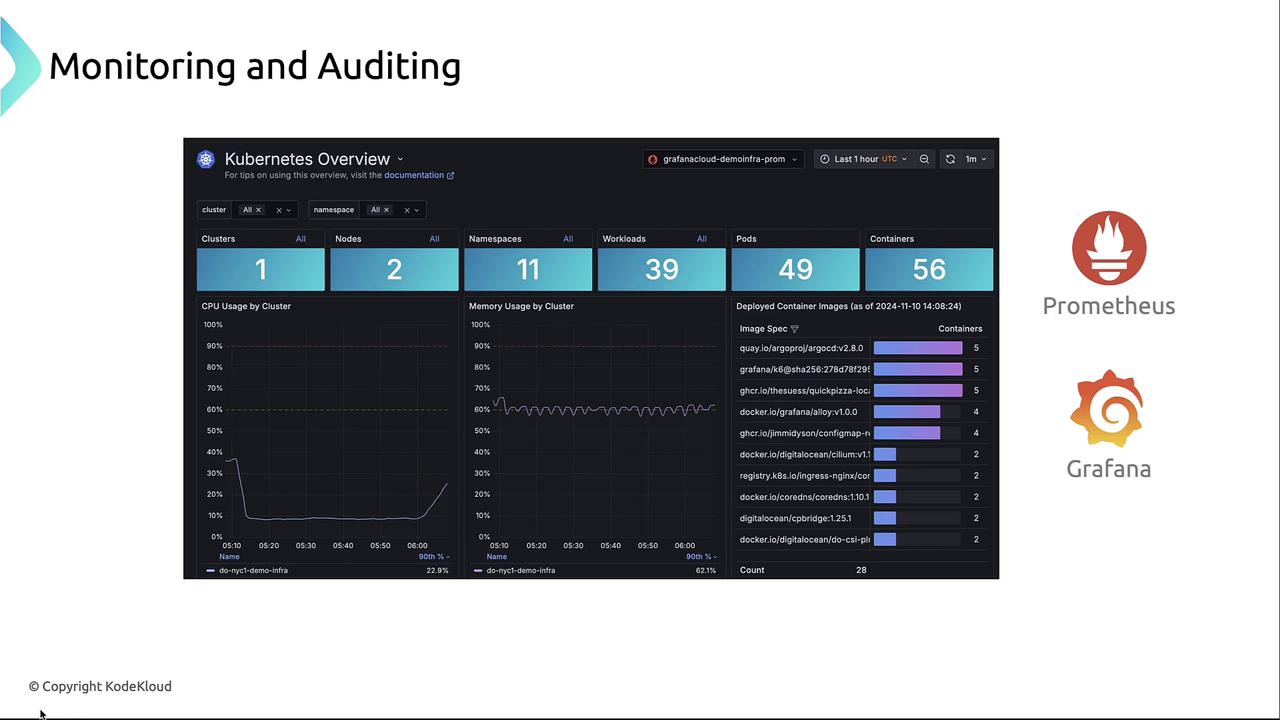Clear the namespace filter selection
The width and height of the screenshot is (1280, 720).
pyautogui.click(x=407, y=210)
